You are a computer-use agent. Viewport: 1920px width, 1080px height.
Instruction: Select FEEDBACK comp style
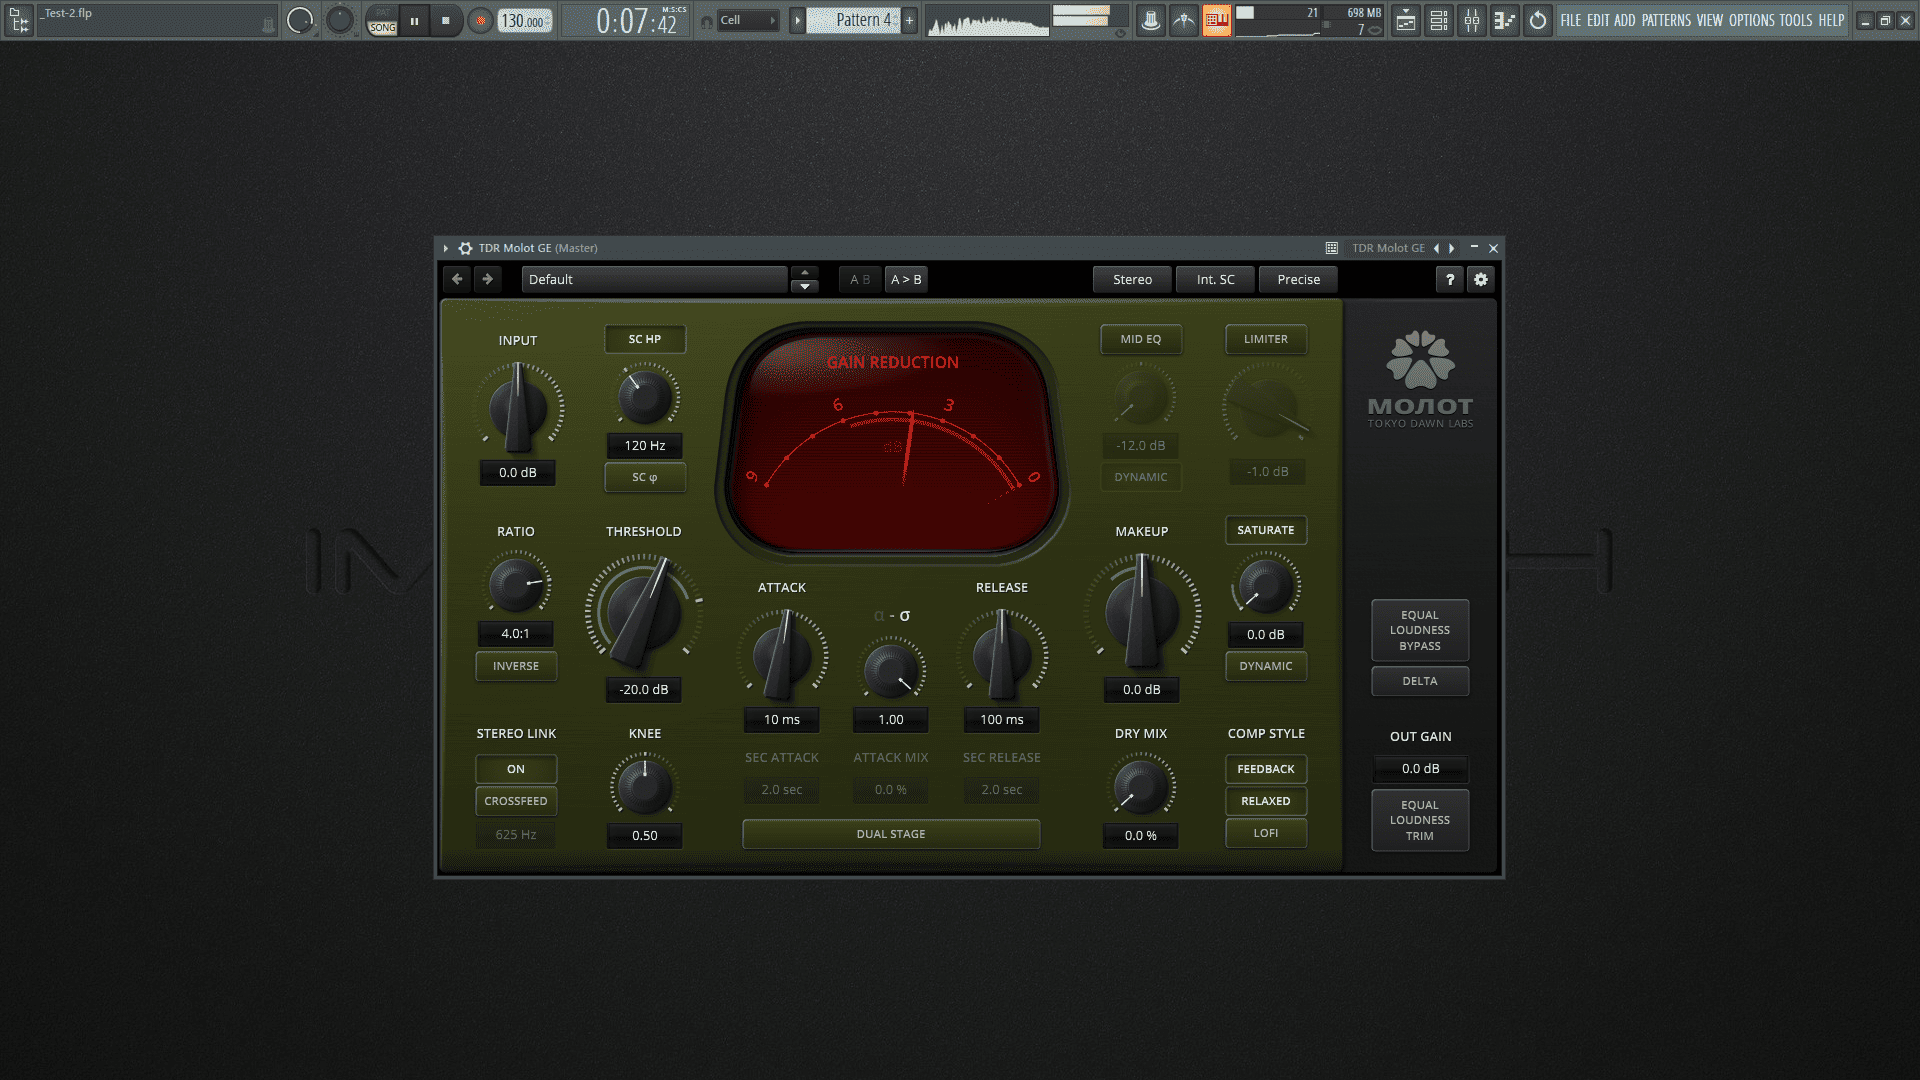tap(1266, 769)
